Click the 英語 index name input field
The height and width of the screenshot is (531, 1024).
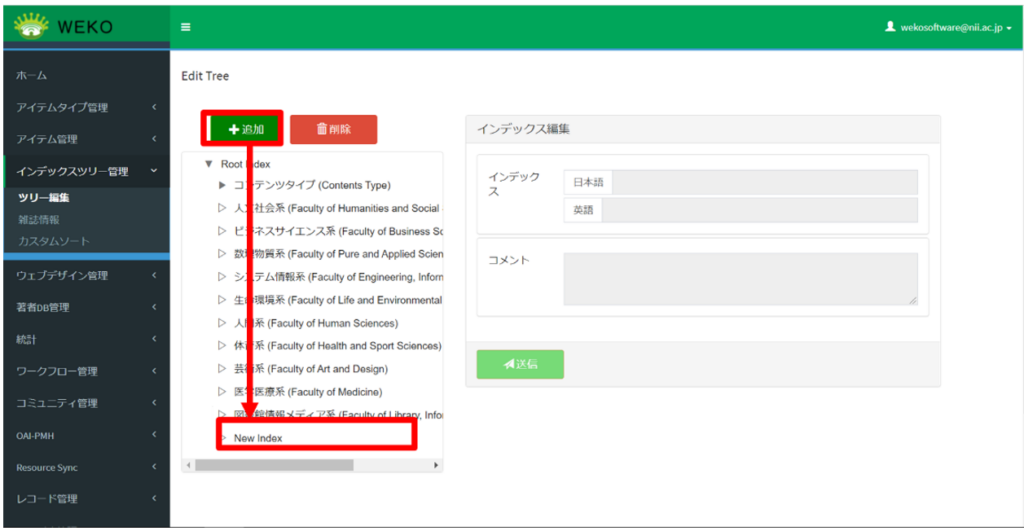[759, 210]
